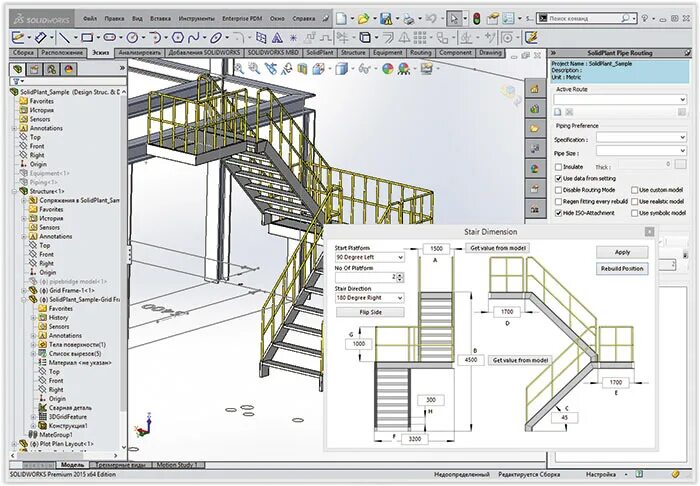The image size is (700, 486).
Task: Open the Stair Direction dropdown
Action: (370, 298)
